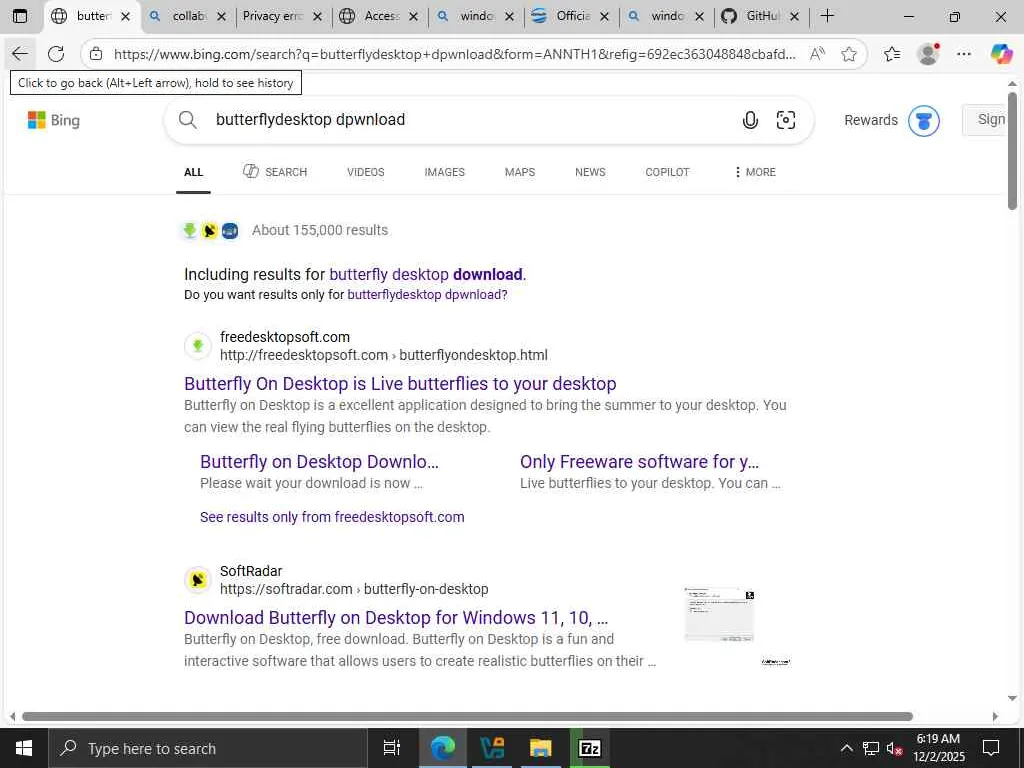The image size is (1024, 768).
Task: Open Task View on the taskbar
Action: [x=392, y=748]
